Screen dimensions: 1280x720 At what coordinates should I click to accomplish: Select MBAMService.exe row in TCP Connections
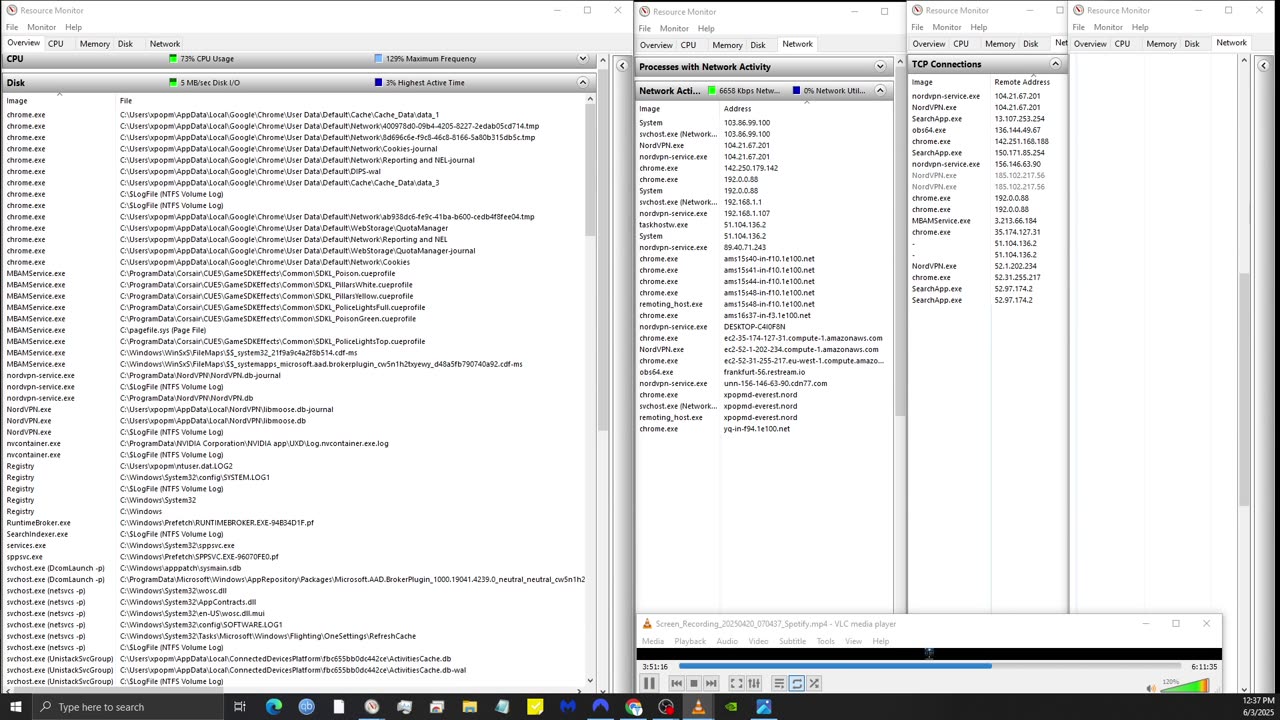[x=986, y=221]
